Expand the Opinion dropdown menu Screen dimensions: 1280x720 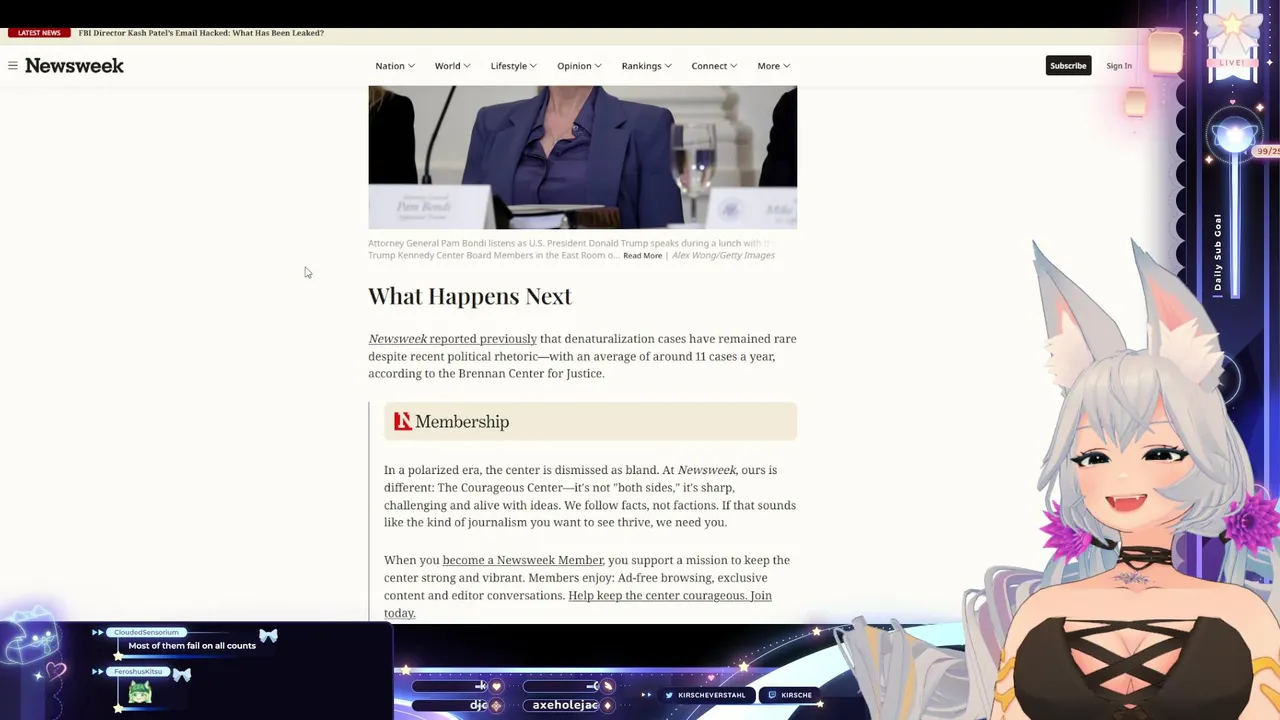[579, 66]
